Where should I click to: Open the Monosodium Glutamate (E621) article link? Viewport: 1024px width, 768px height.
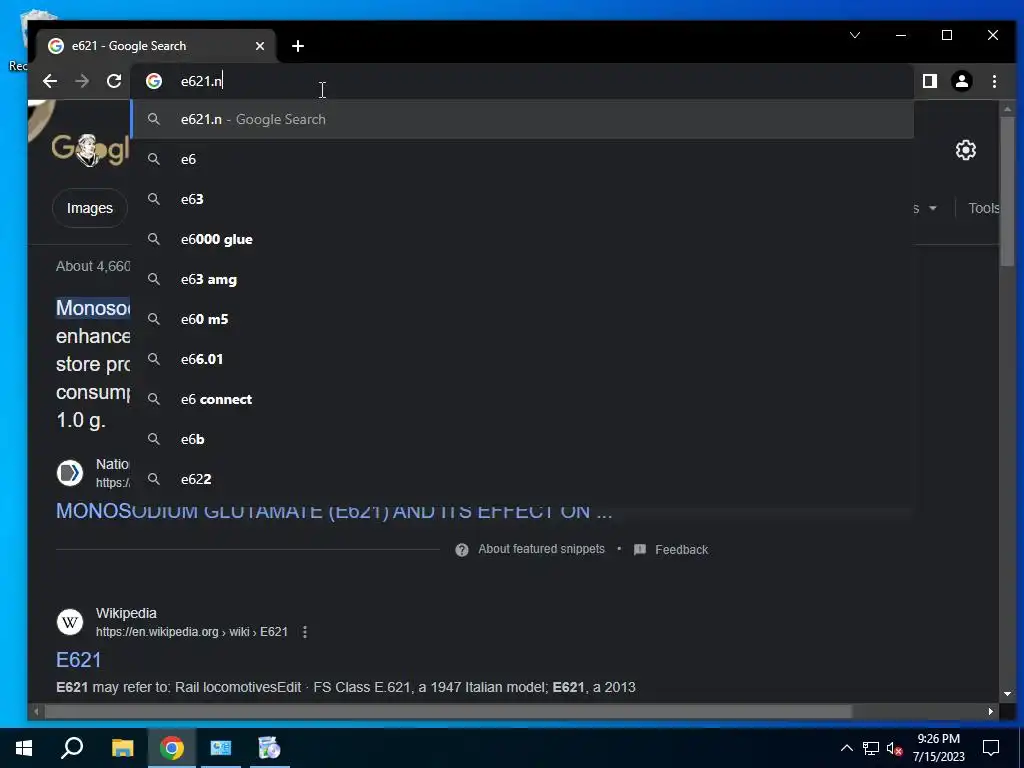[334, 511]
